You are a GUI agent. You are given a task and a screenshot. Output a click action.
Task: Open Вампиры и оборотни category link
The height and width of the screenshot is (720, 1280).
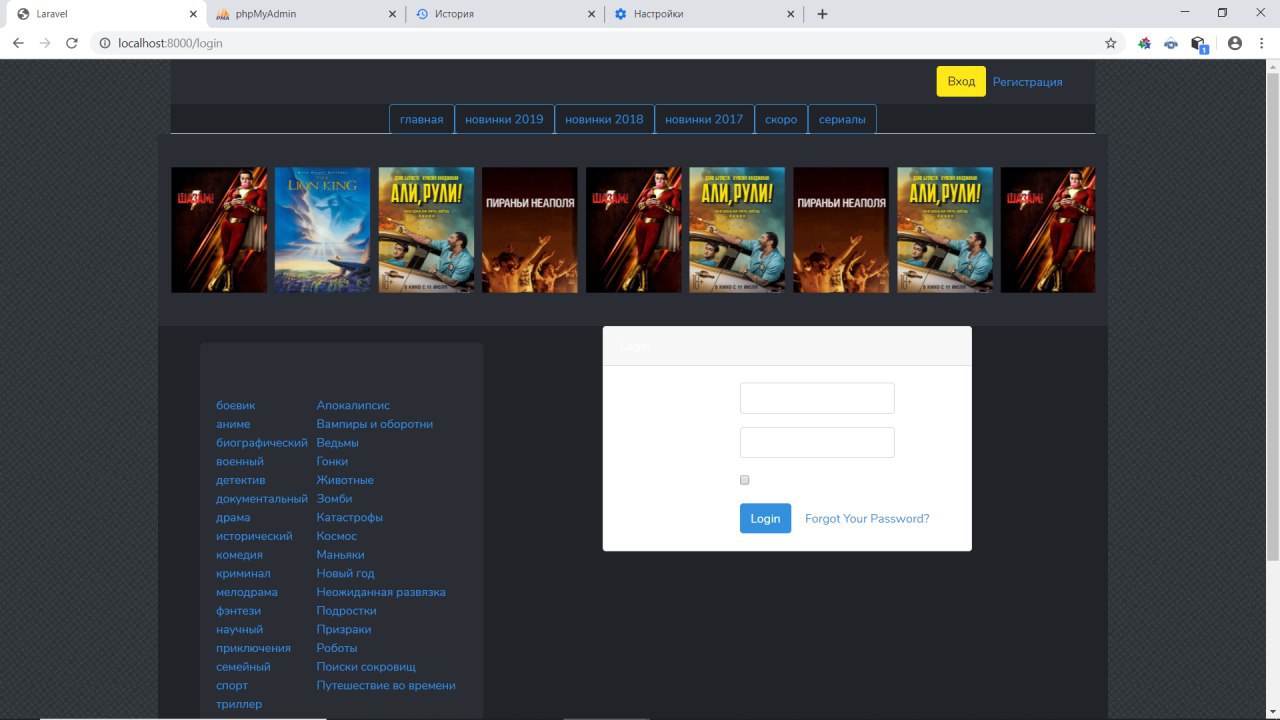pyautogui.click(x=375, y=424)
